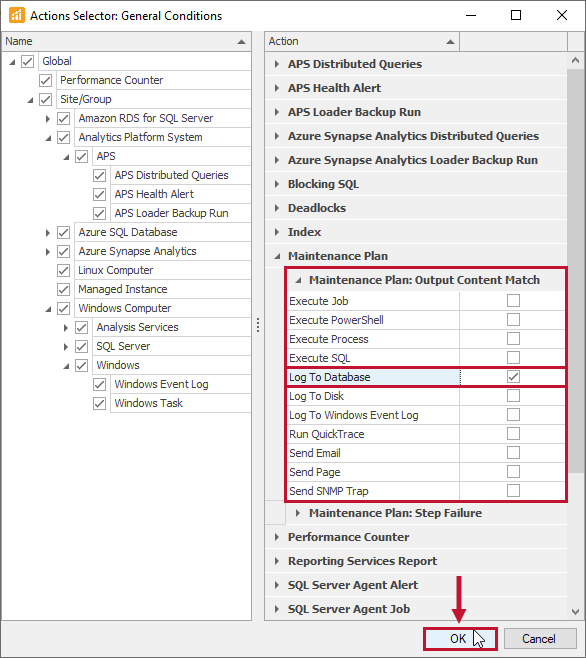
Task: Click the Action pane vertical scrollbar thumb
Action: point(576,271)
